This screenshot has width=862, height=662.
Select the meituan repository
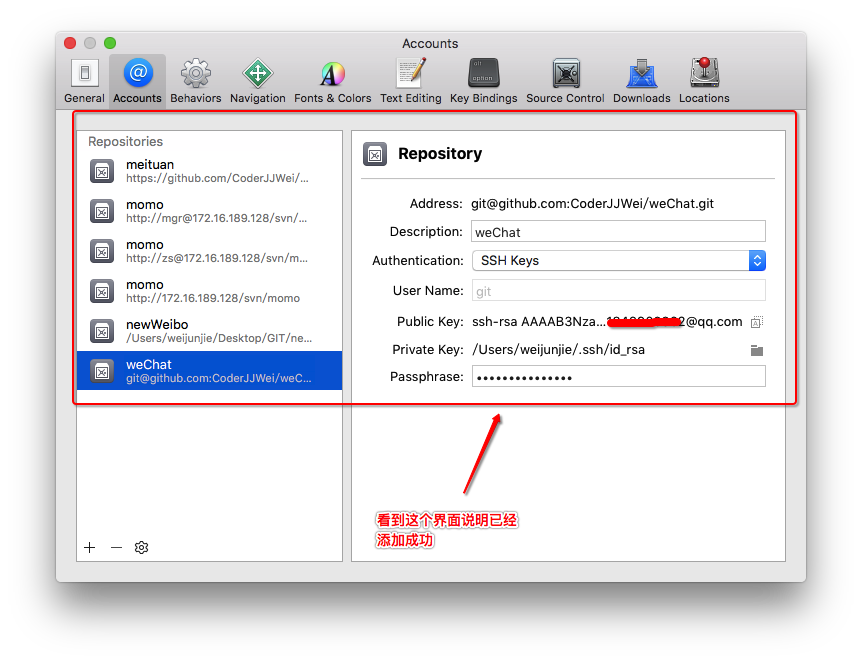click(209, 171)
